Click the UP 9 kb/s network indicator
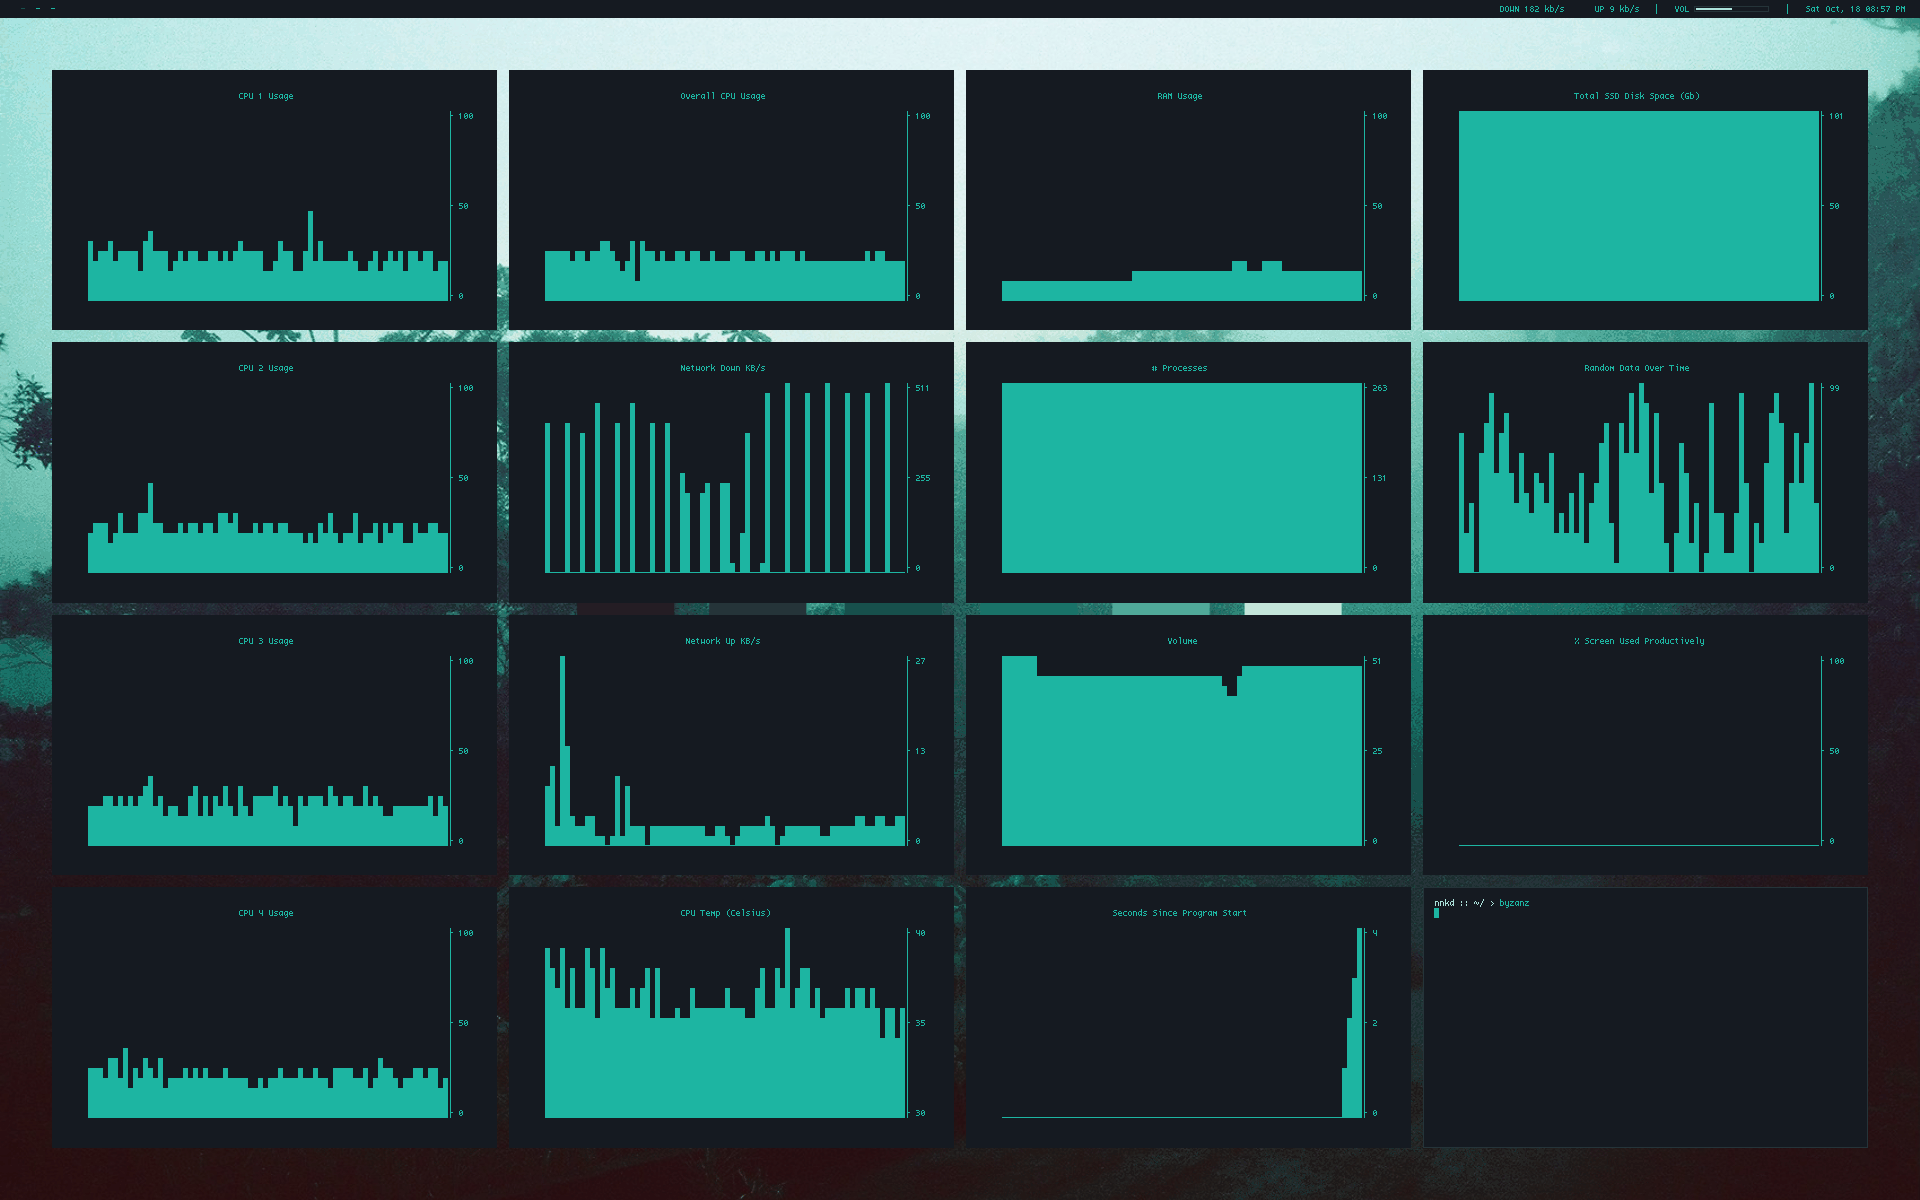The image size is (1920, 1200). click(1616, 9)
